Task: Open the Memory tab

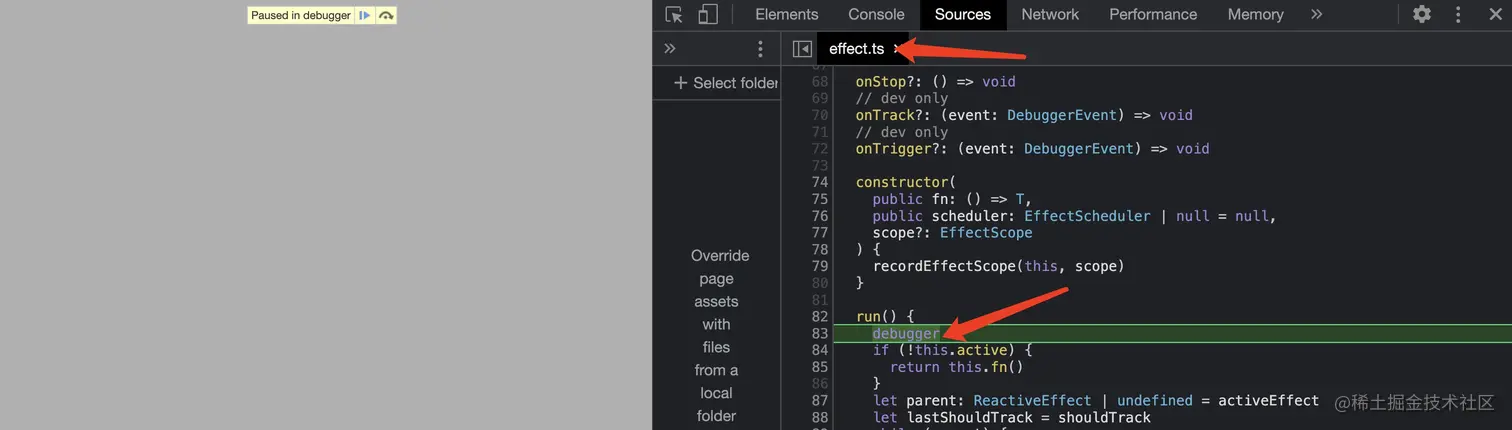Action: 1255,14
